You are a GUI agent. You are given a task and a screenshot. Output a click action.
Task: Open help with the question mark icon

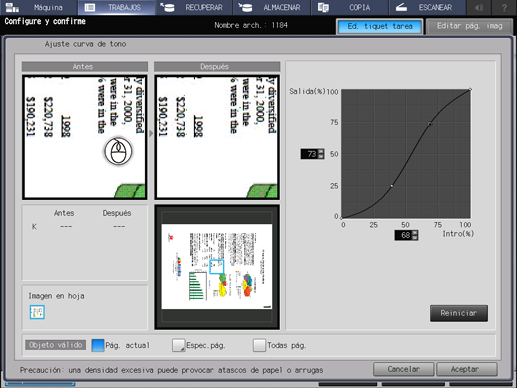504,7
